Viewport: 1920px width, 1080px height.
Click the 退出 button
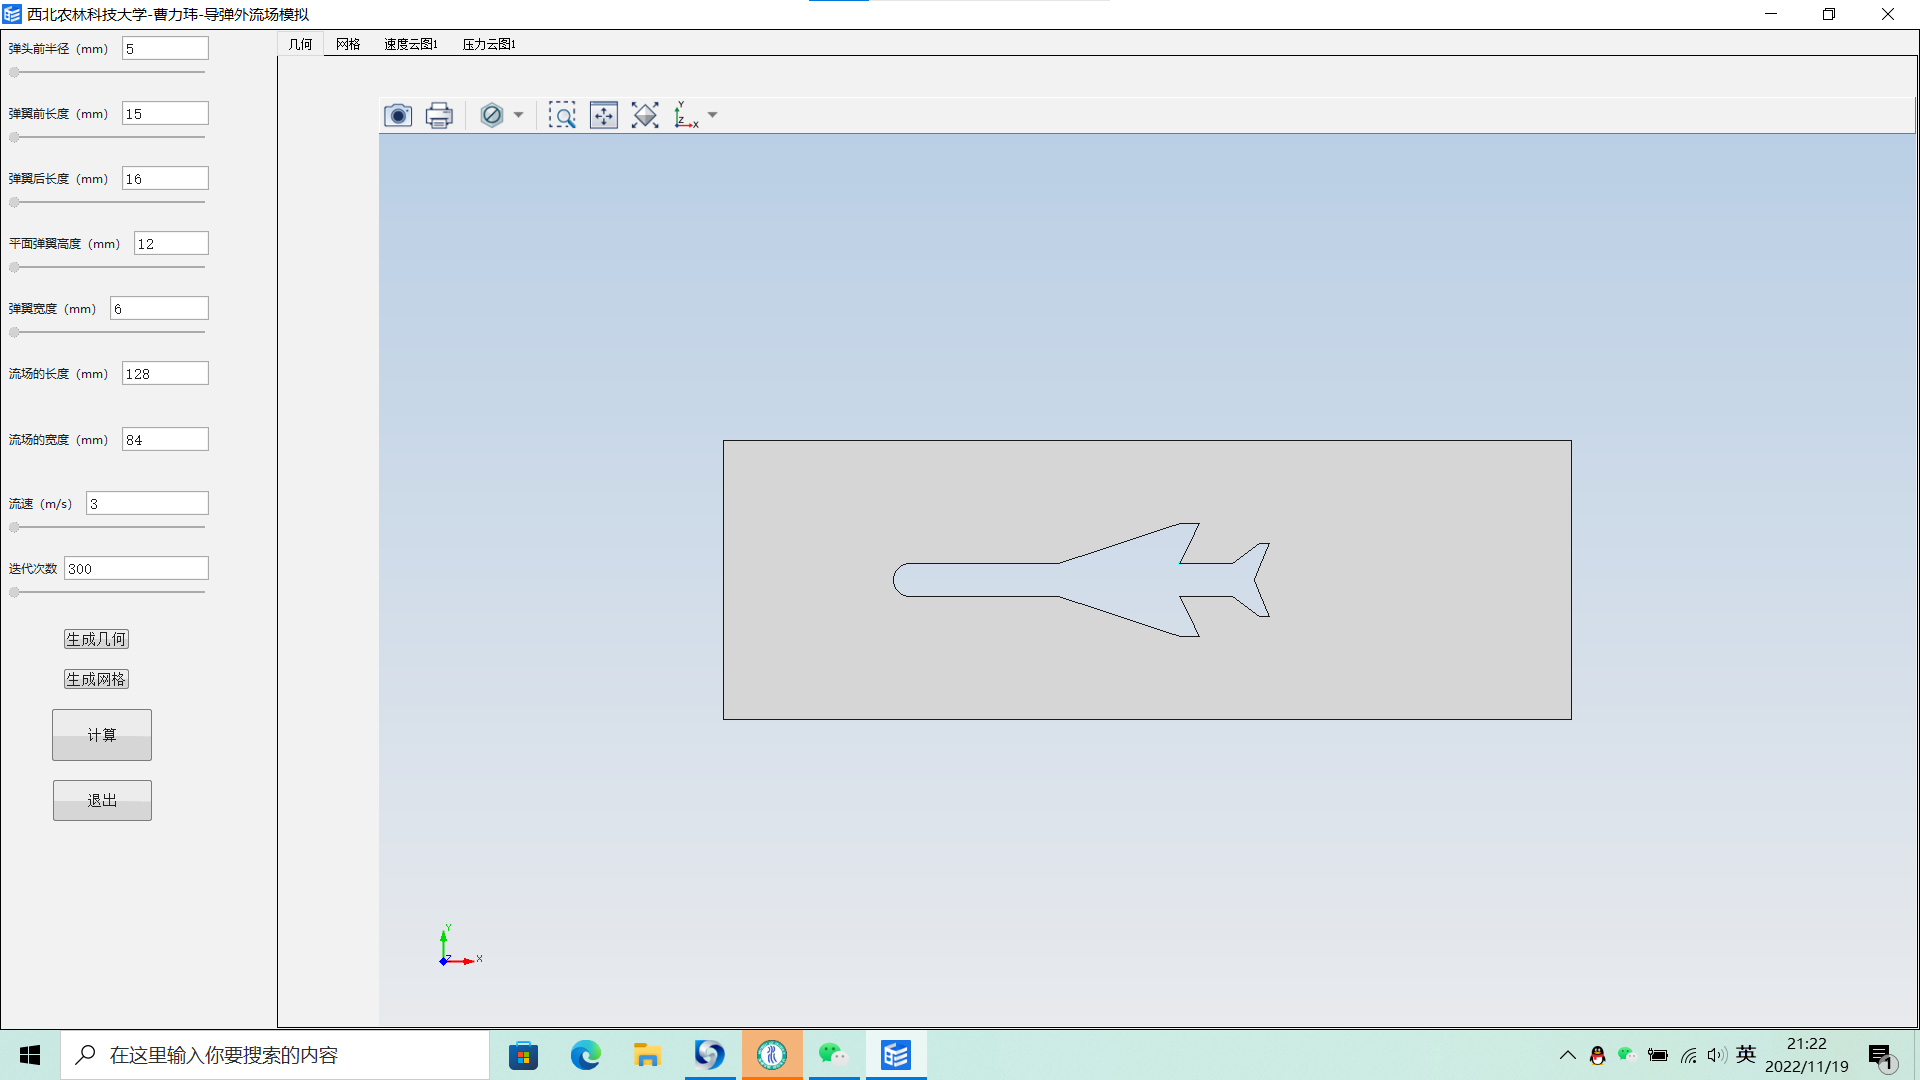[x=102, y=800]
